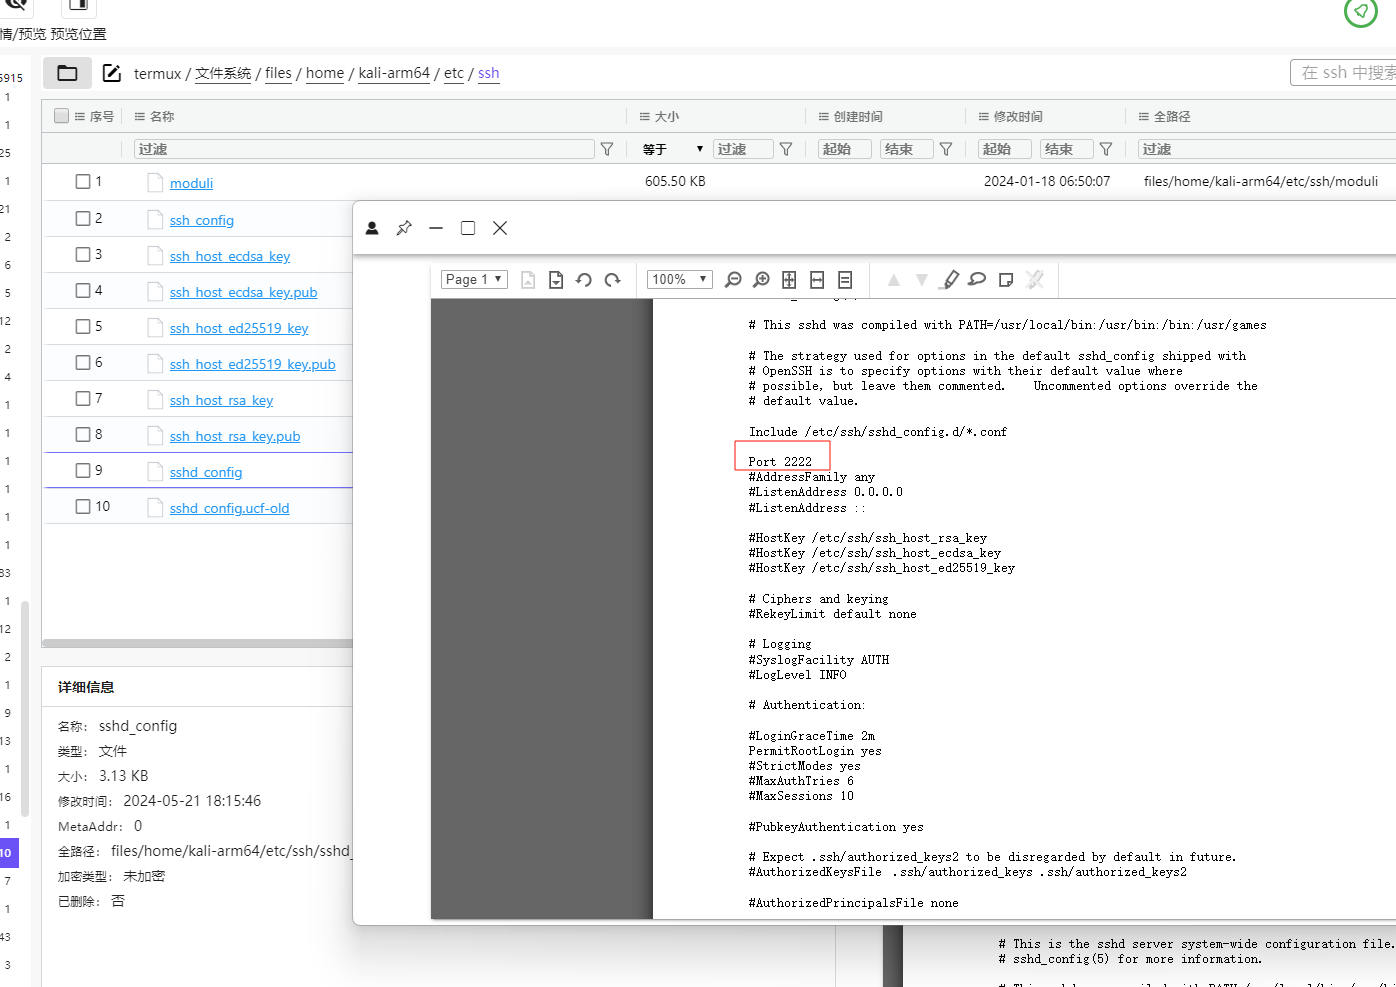Click the 预览位置 toolbar icon
The height and width of the screenshot is (987, 1396).
tap(79, 6)
